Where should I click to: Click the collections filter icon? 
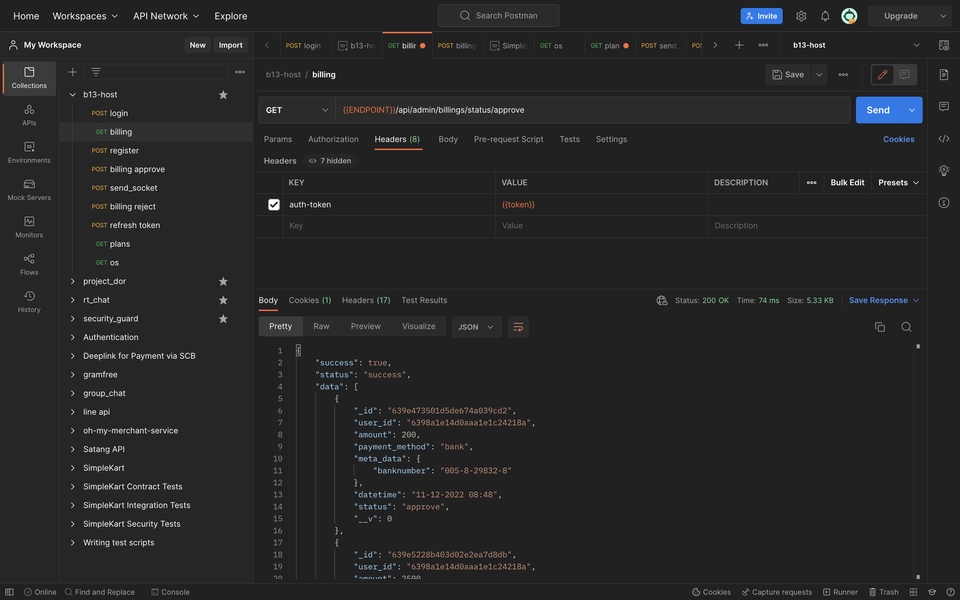click(x=96, y=72)
